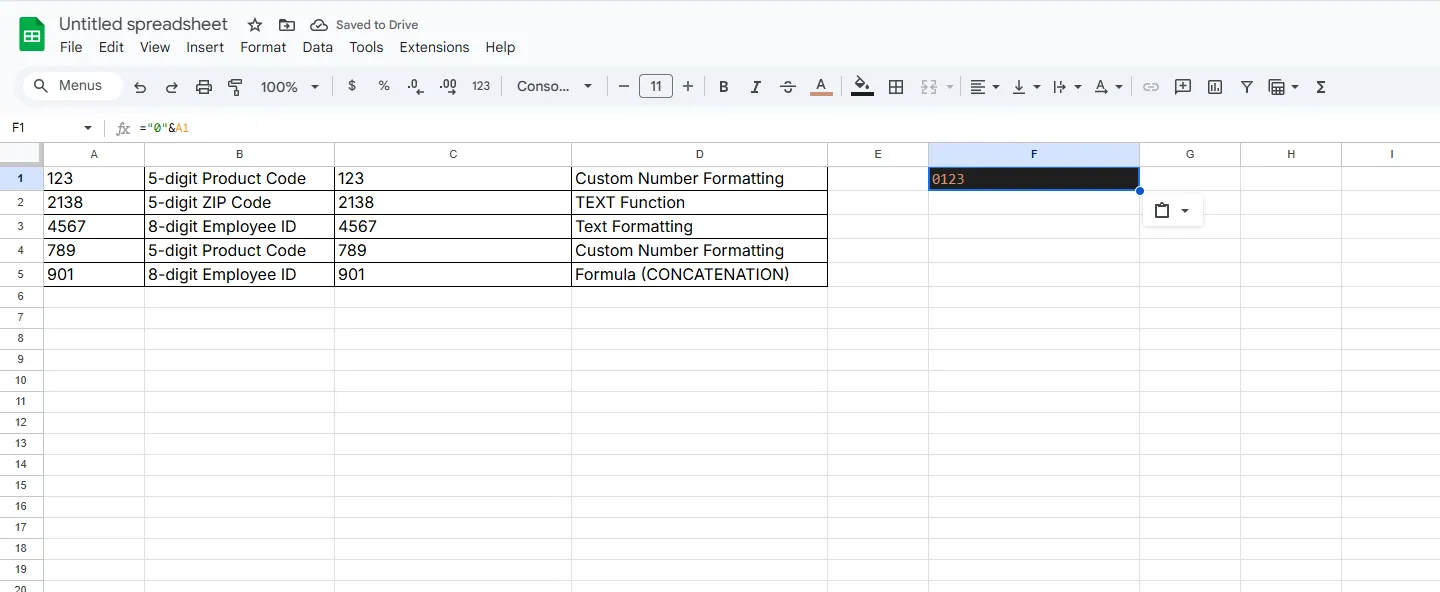Viewport: 1440px width, 592px height.
Task: Open the Extensions menu
Action: 434,47
